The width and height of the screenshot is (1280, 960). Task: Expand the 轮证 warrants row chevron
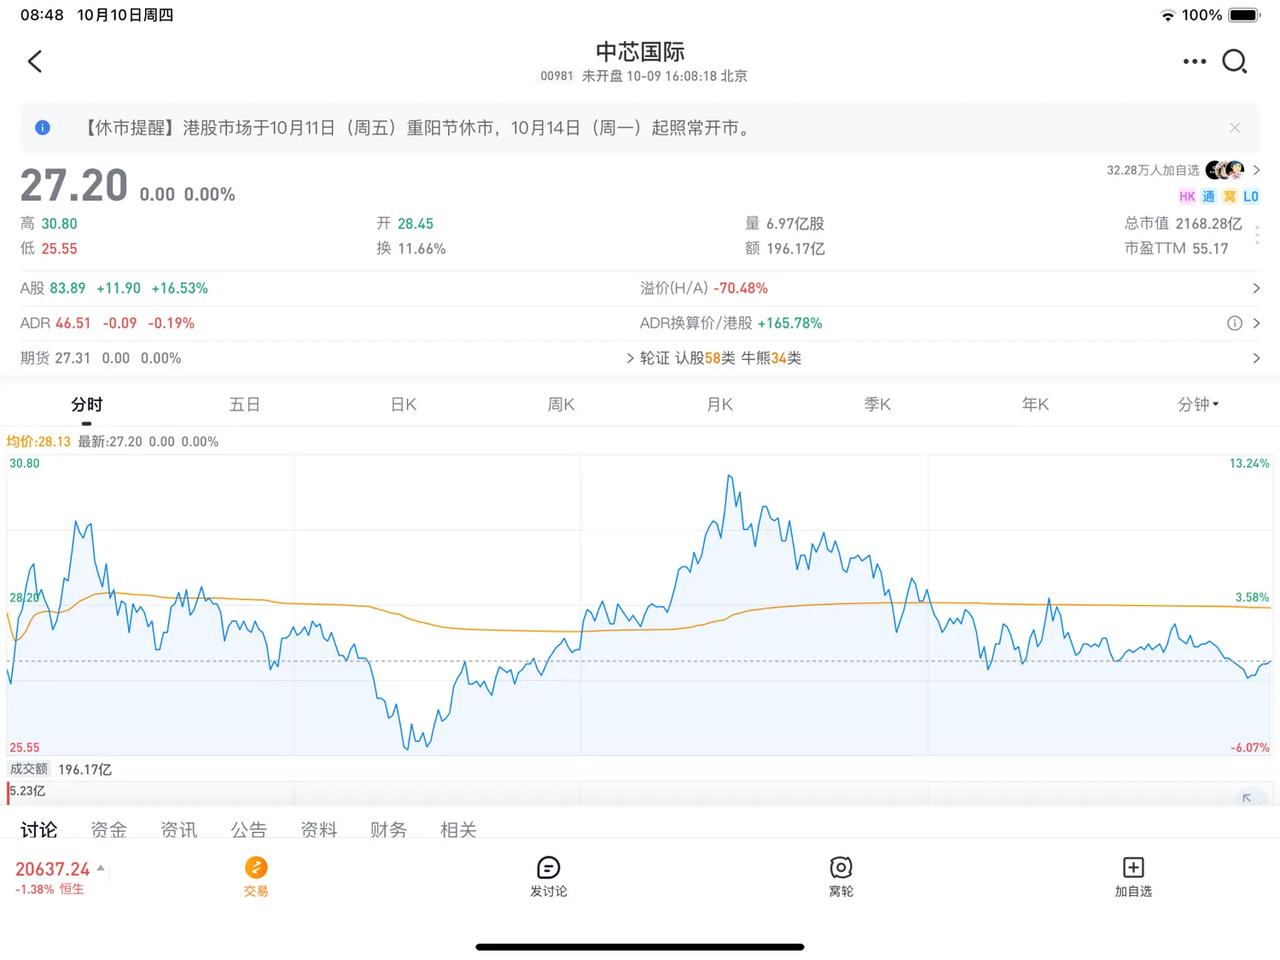click(x=1257, y=358)
